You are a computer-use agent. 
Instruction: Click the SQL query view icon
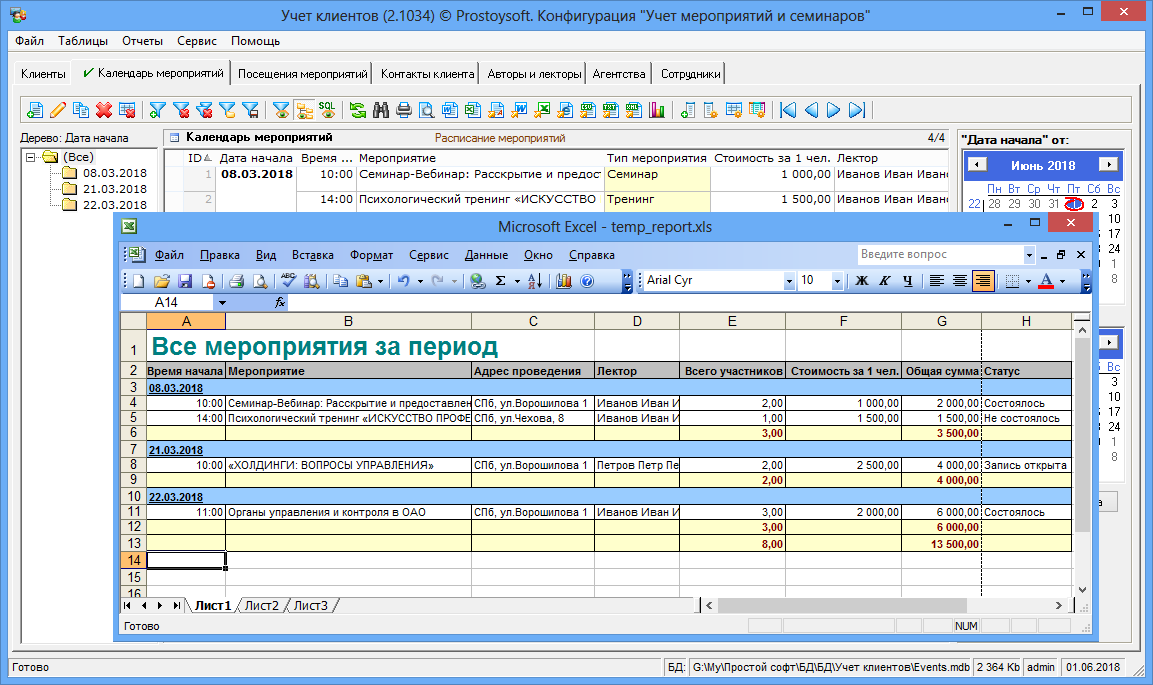click(x=327, y=110)
